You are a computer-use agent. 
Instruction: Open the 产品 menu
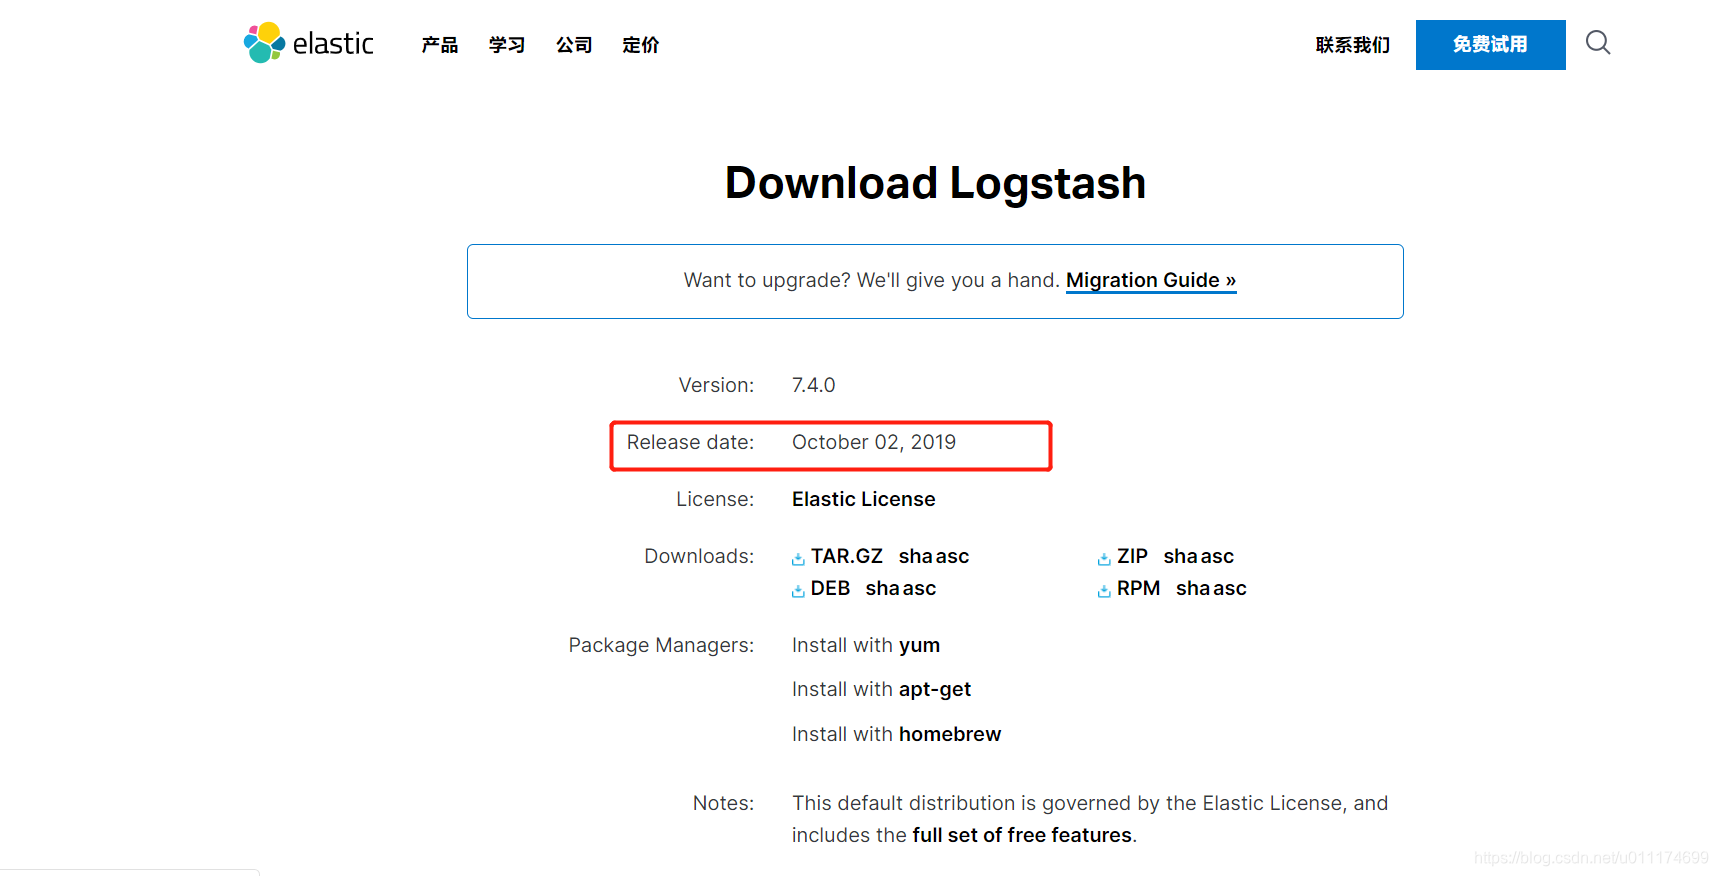[x=440, y=45]
